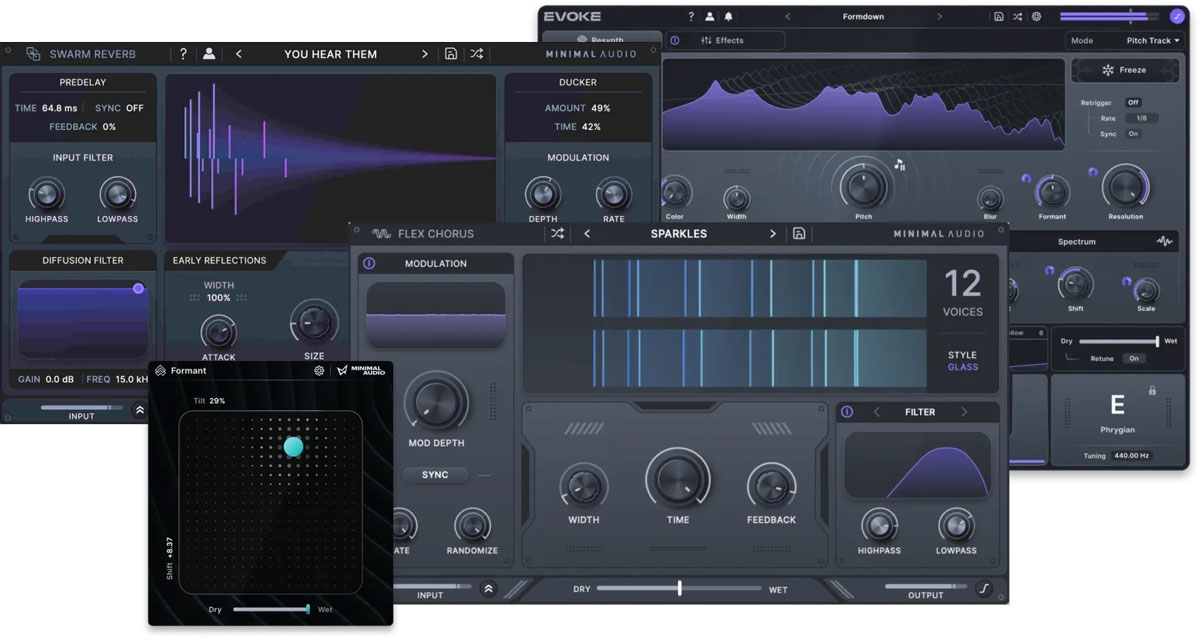Toggle predelay SYNC OFF in Swarm Reverb

point(119,108)
